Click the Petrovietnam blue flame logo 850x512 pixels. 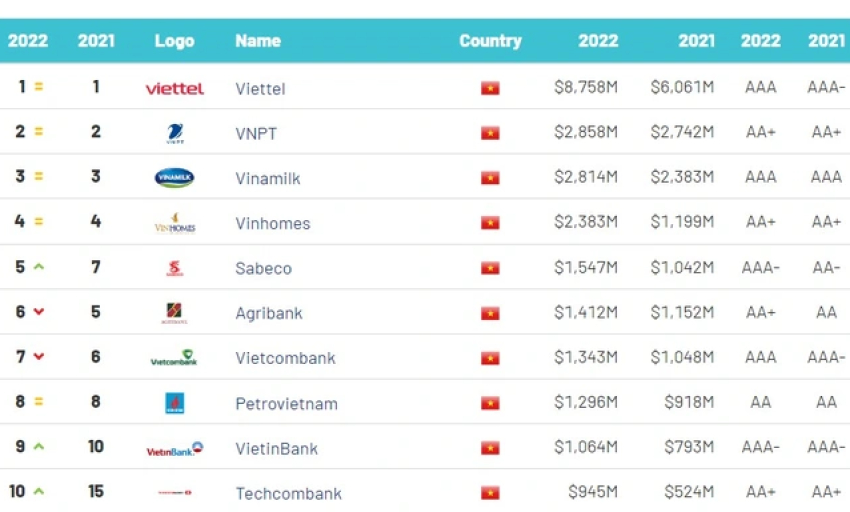[x=175, y=403]
